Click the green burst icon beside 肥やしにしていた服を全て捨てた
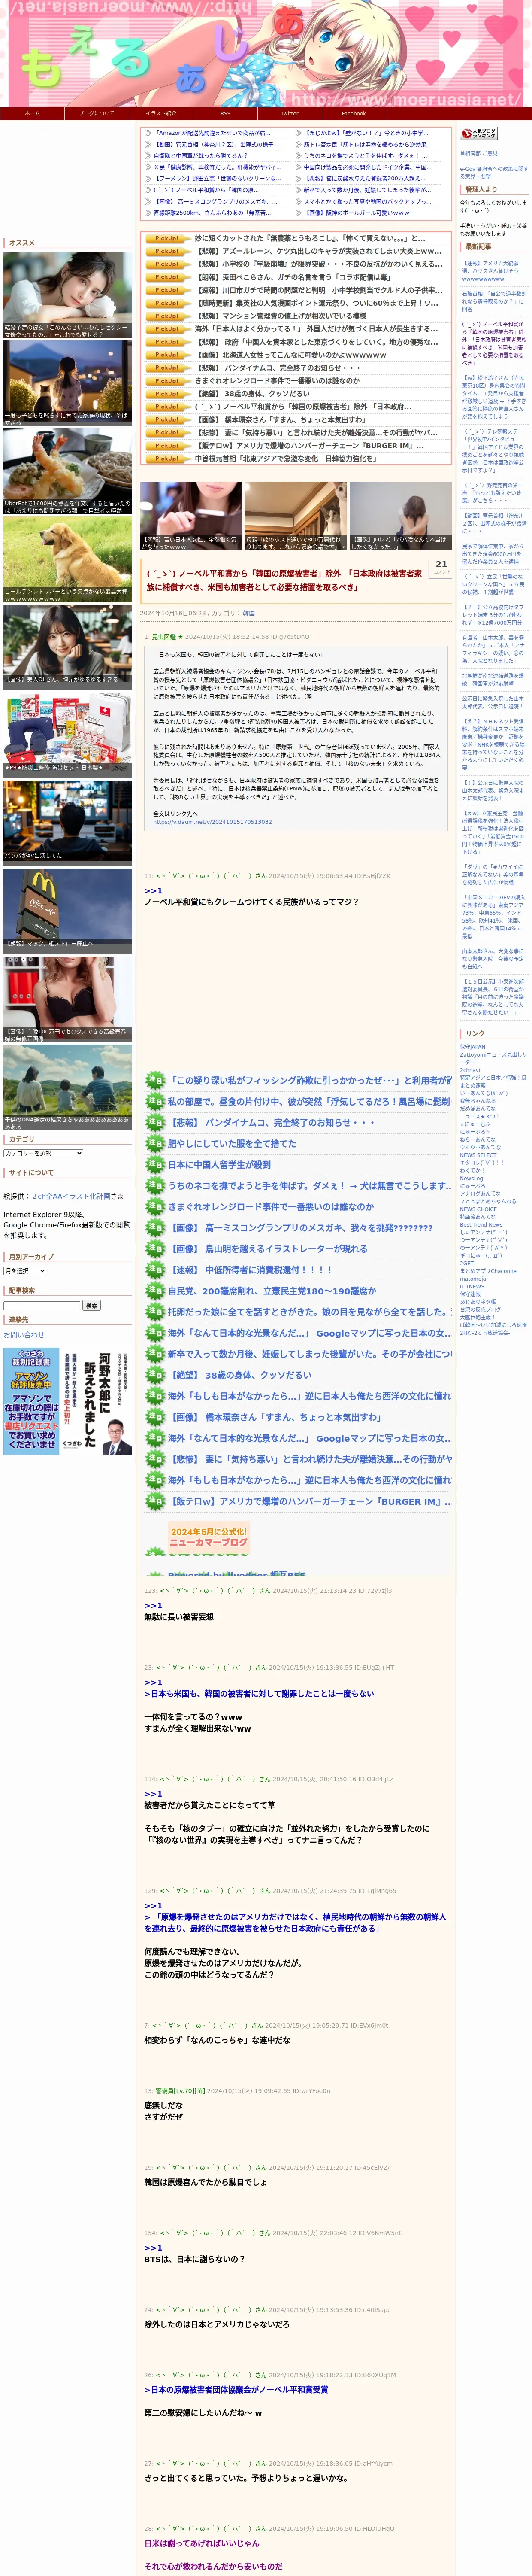The width and height of the screenshot is (532, 2576). (155, 1144)
